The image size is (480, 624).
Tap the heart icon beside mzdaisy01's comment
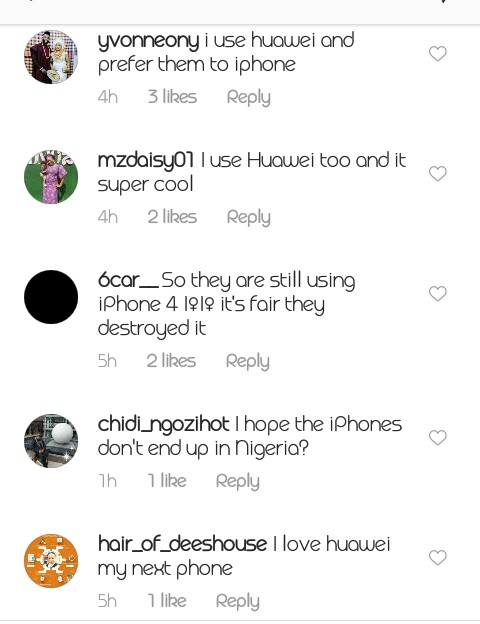437,174
